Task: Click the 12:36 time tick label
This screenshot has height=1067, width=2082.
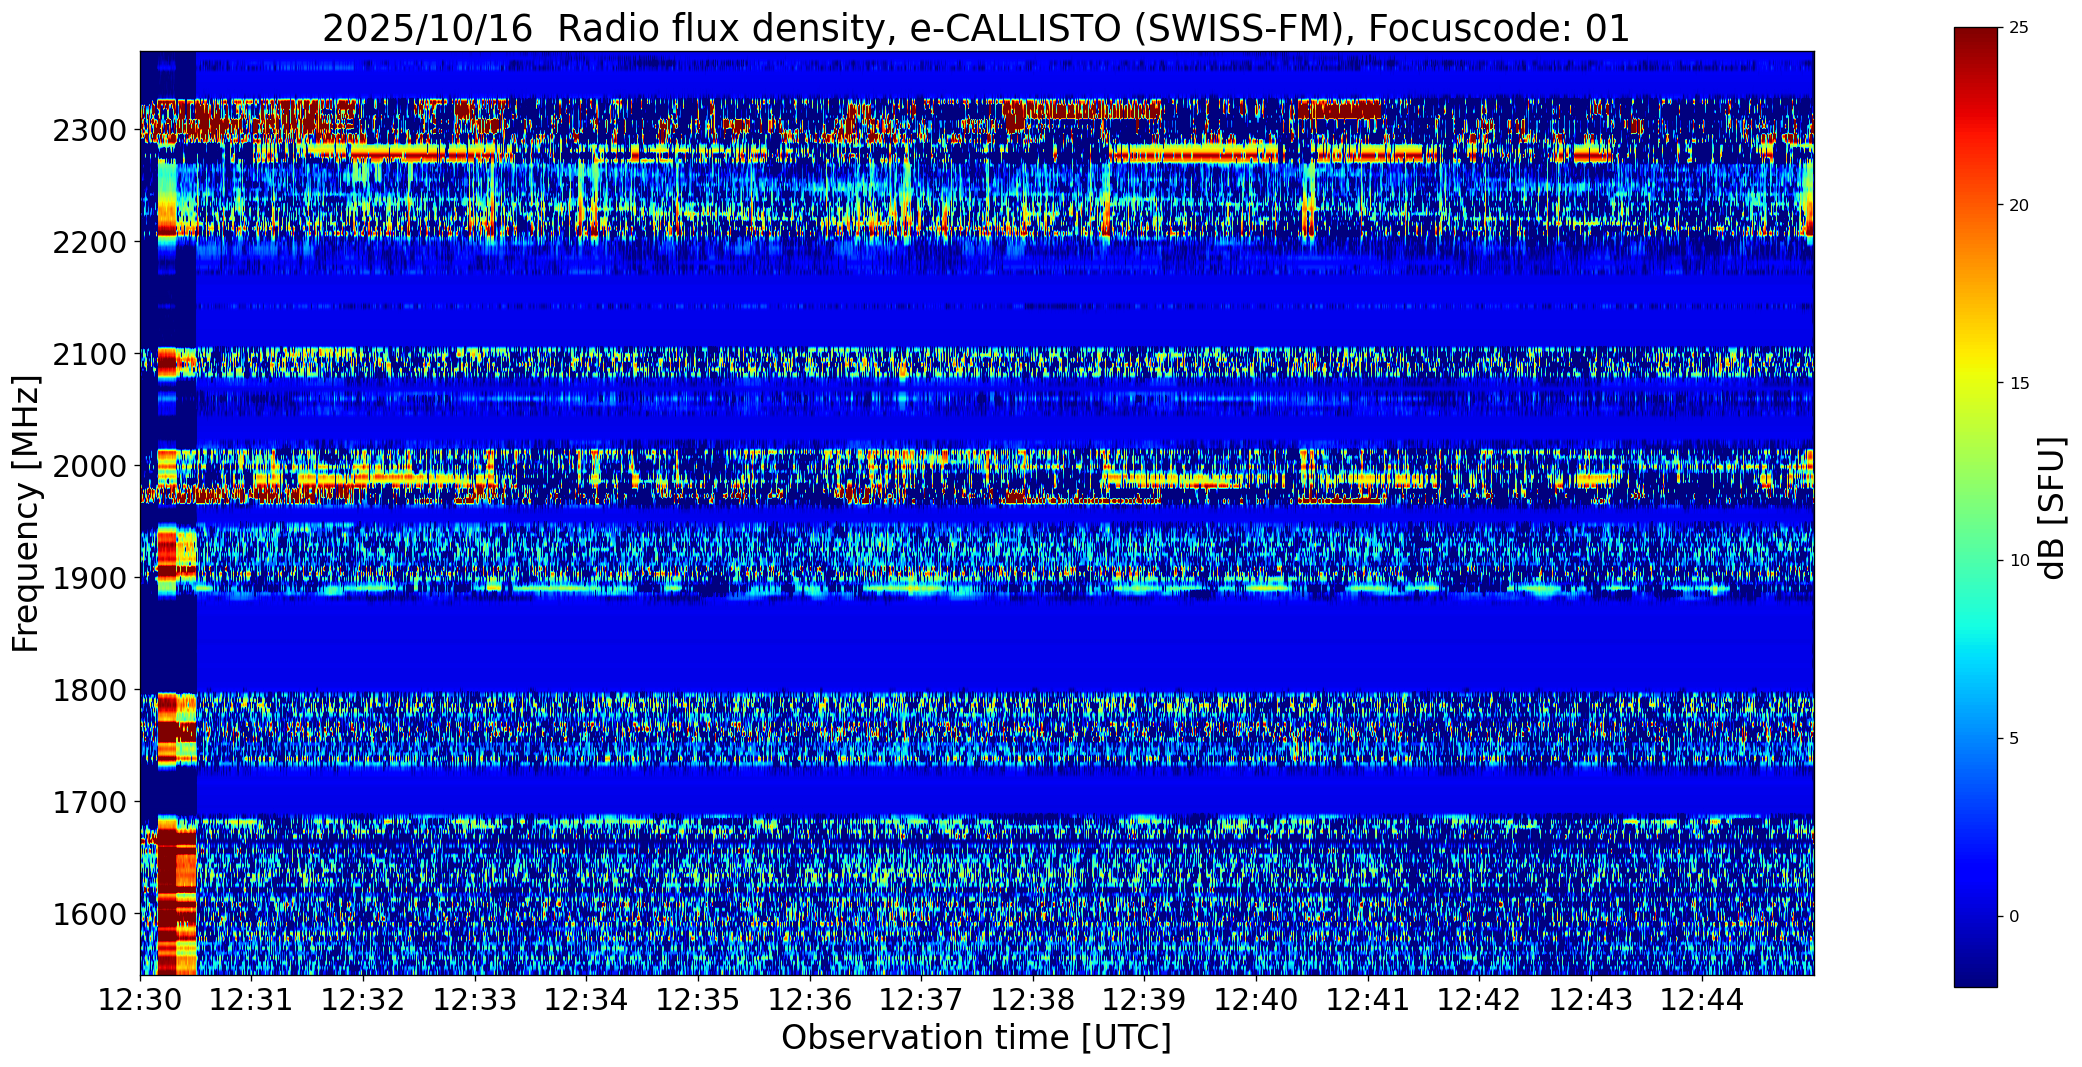Action: (810, 1000)
